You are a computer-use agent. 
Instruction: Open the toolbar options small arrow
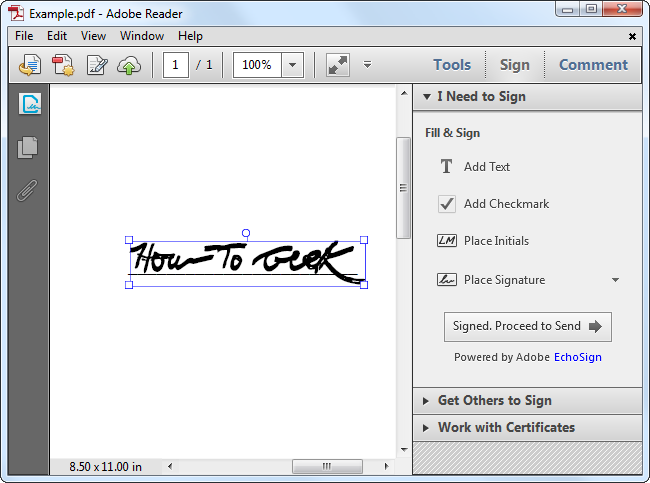(x=367, y=65)
